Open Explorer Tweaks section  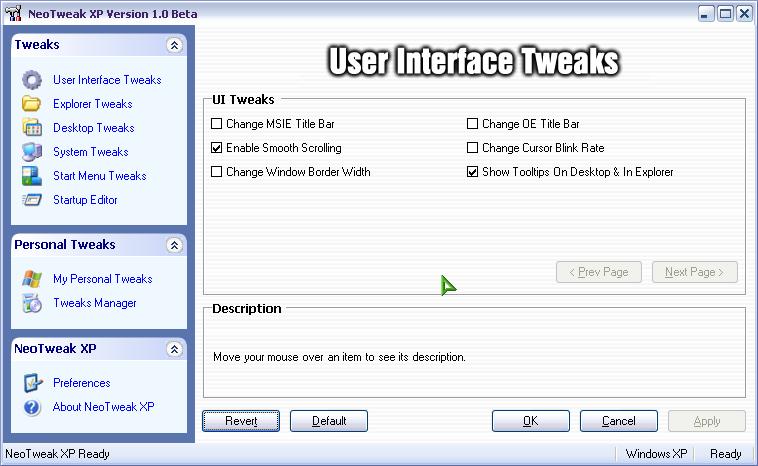tap(93, 104)
